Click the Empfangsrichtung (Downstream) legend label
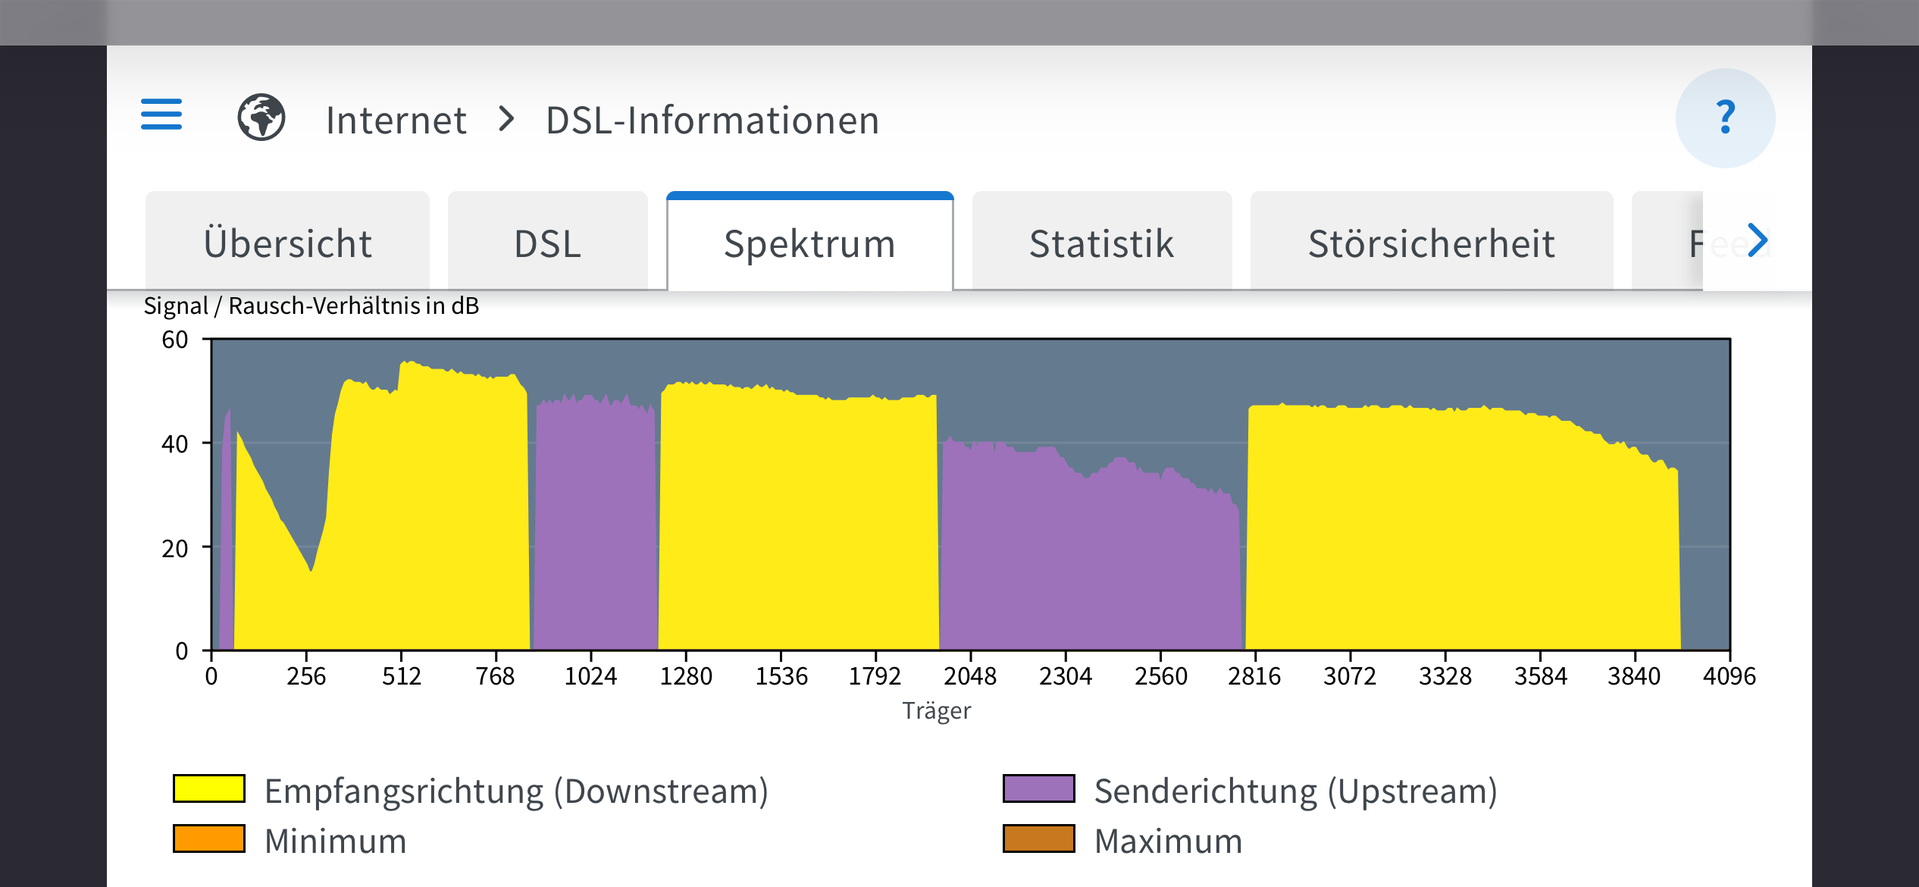Viewport: 1919px width, 887px height. click(516, 791)
